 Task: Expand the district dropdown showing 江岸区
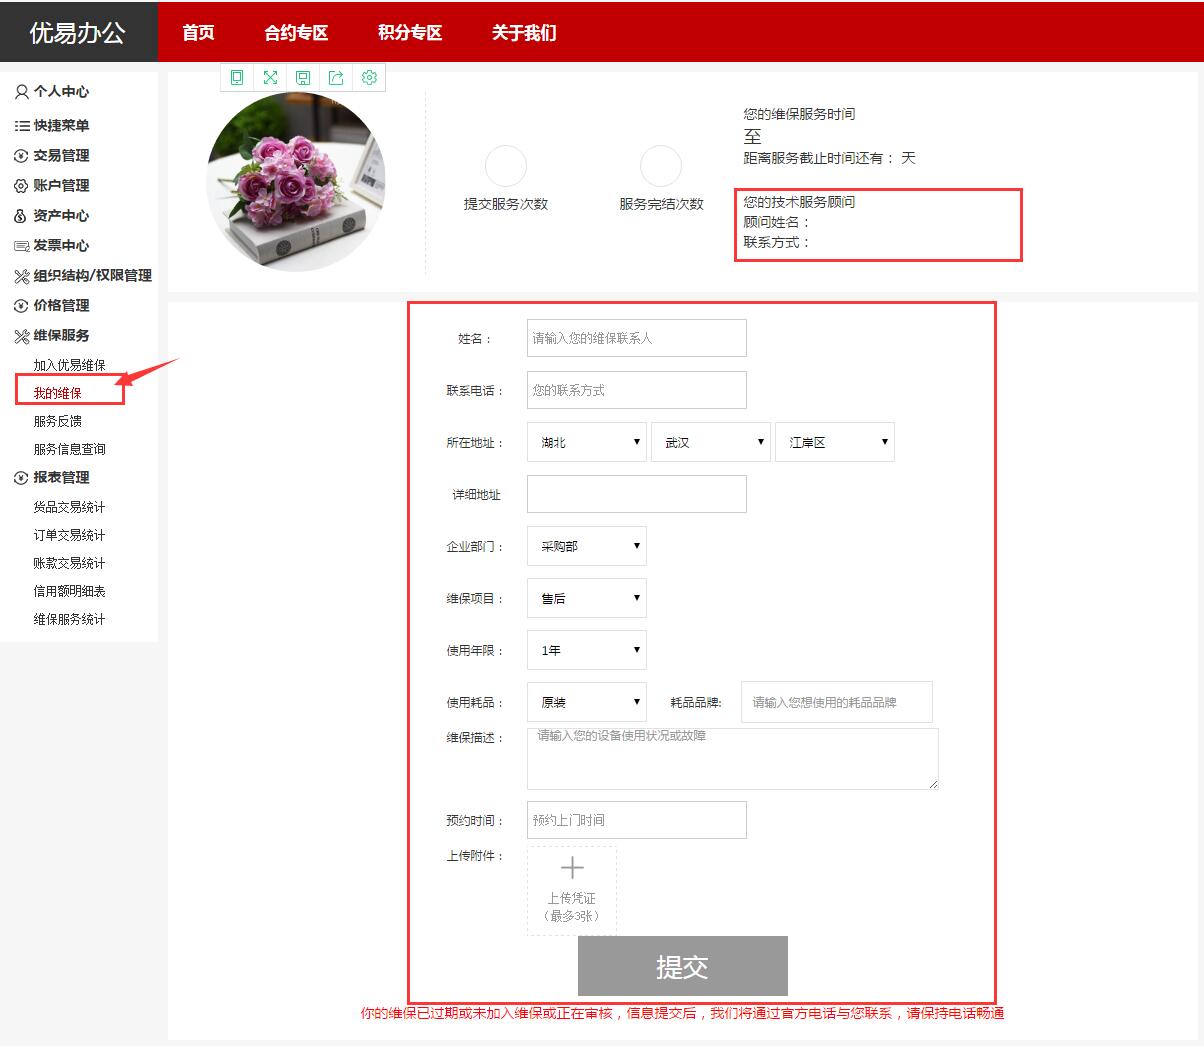[834, 442]
